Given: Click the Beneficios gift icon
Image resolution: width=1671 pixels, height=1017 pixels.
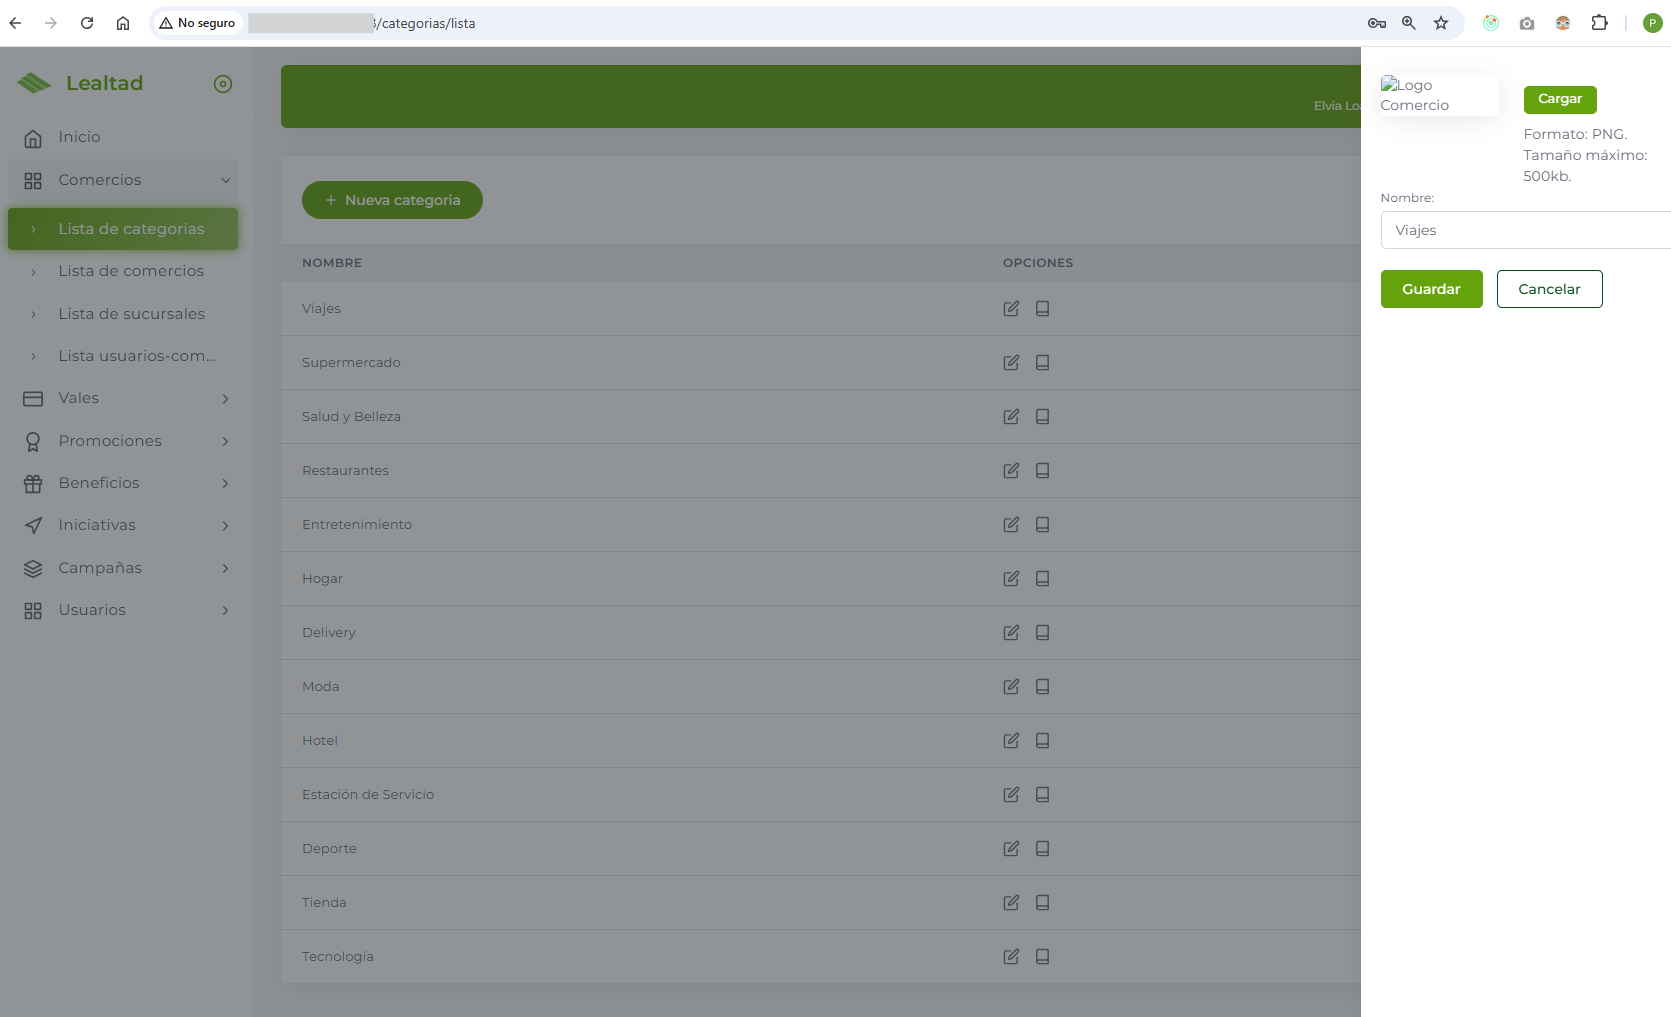Looking at the screenshot, I should [33, 482].
